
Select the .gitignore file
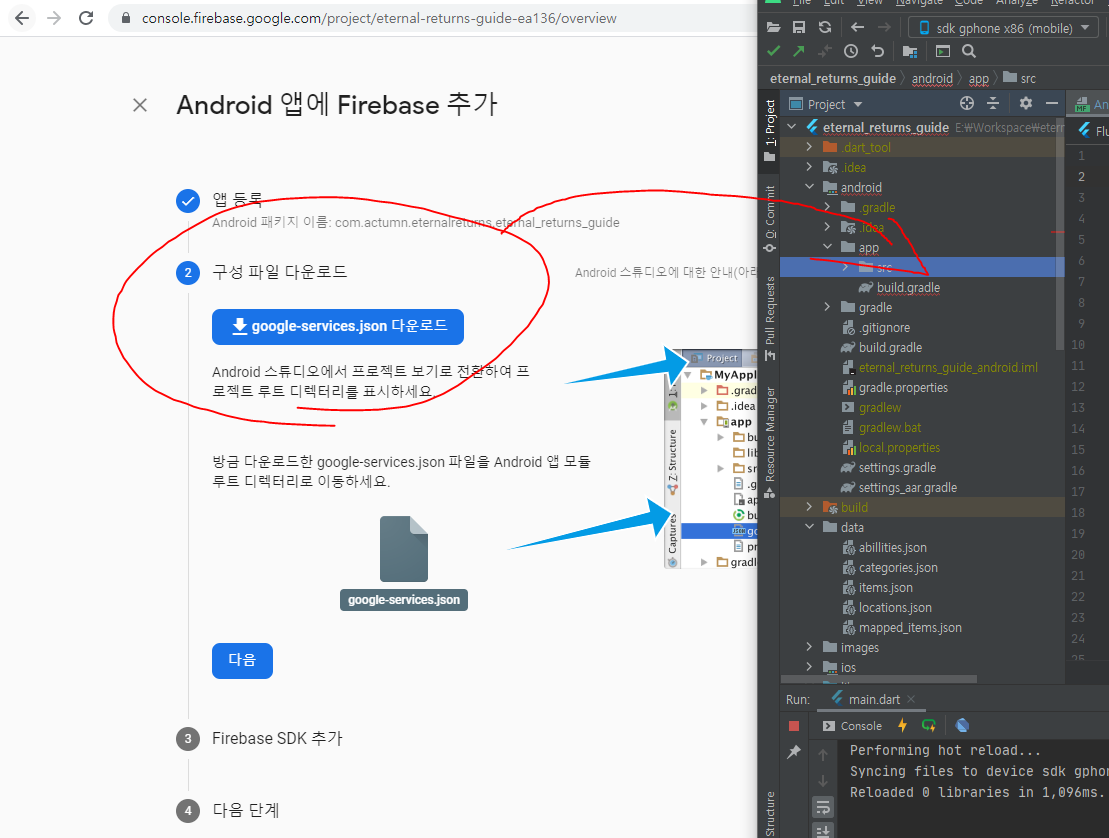(x=884, y=328)
